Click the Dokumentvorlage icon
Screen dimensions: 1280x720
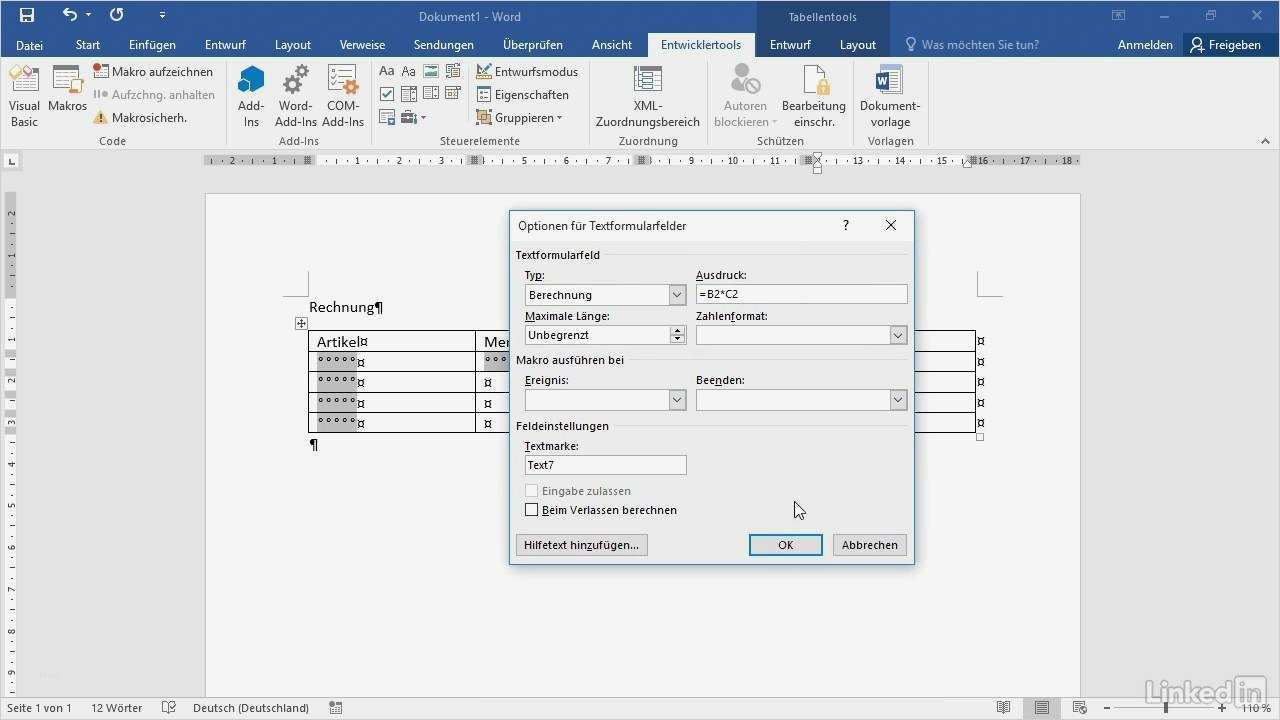click(x=889, y=95)
